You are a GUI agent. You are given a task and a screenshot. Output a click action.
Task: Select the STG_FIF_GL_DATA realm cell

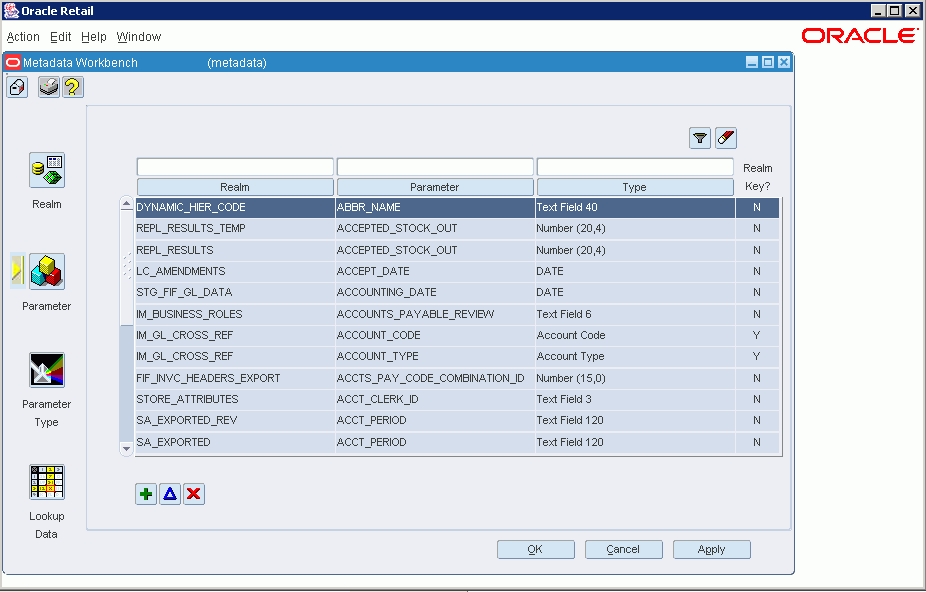(x=235, y=292)
